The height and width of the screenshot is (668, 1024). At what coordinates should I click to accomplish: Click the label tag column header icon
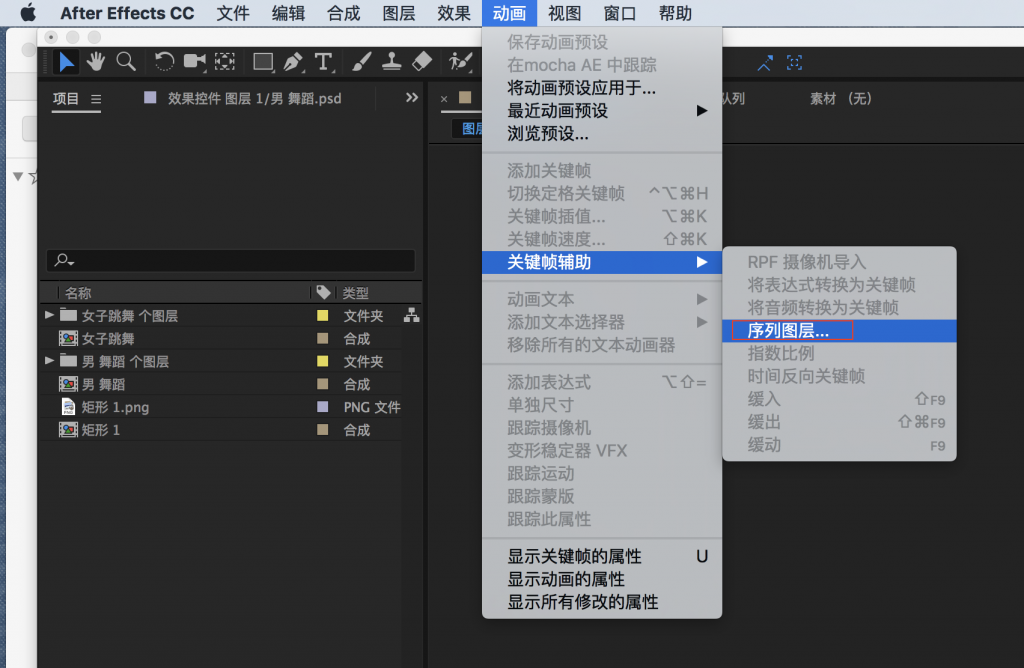pyautogui.click(x=323, y=292)
